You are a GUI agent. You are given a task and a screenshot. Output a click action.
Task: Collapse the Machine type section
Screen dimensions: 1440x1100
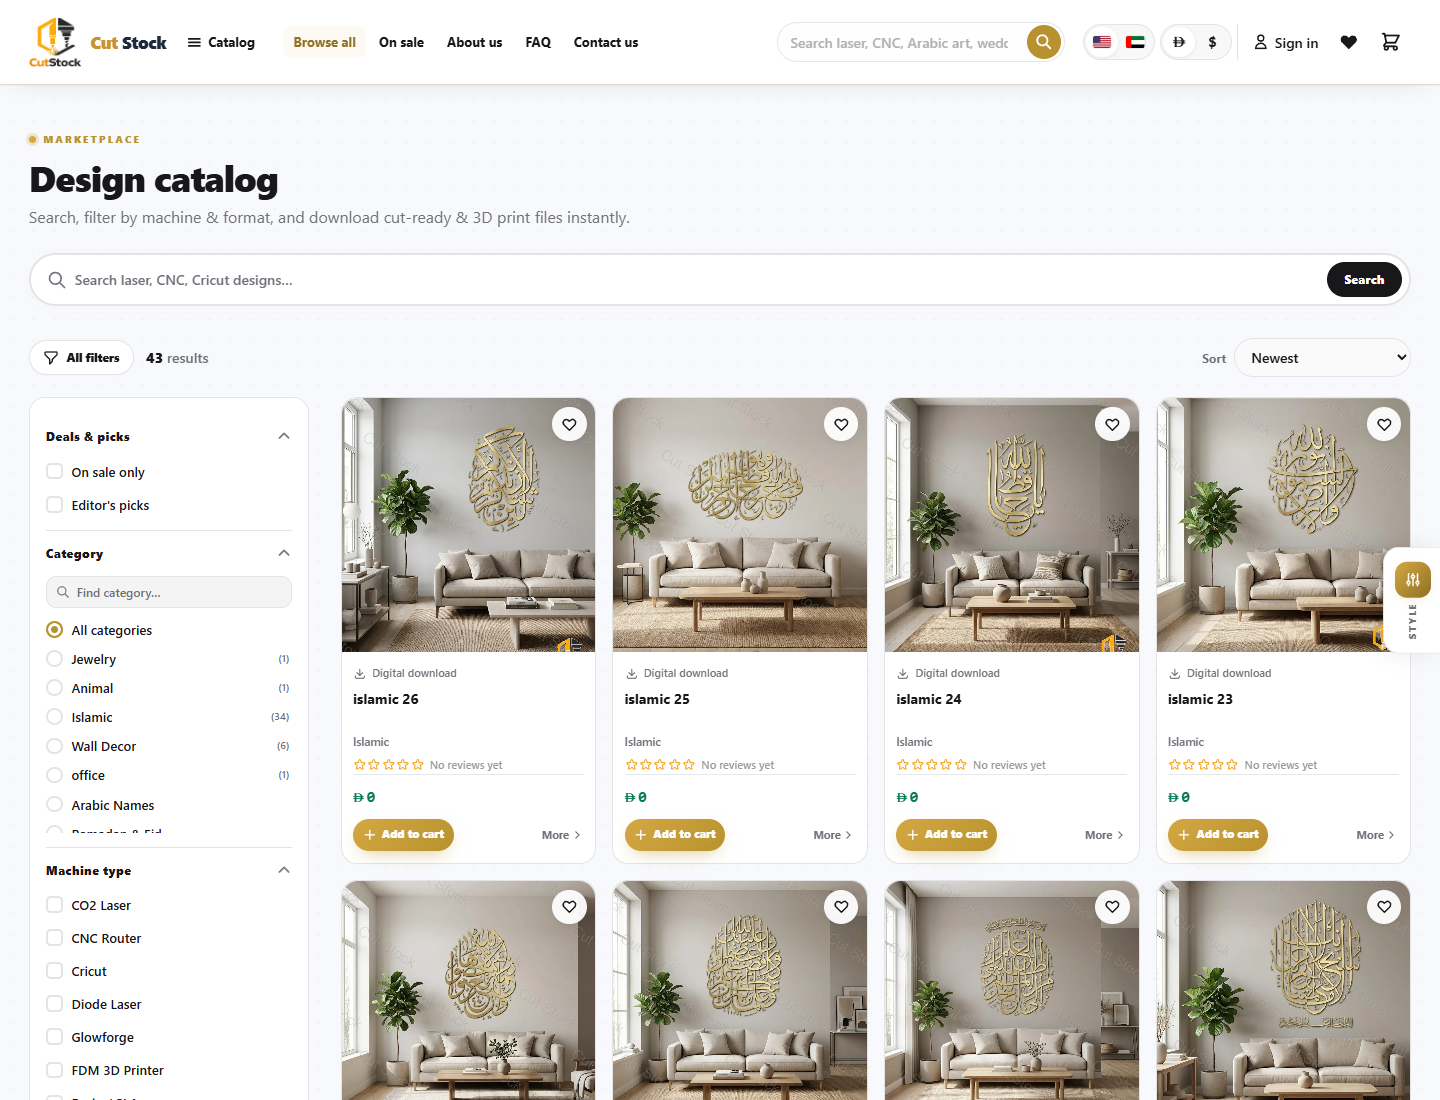[x=284, y=870]
